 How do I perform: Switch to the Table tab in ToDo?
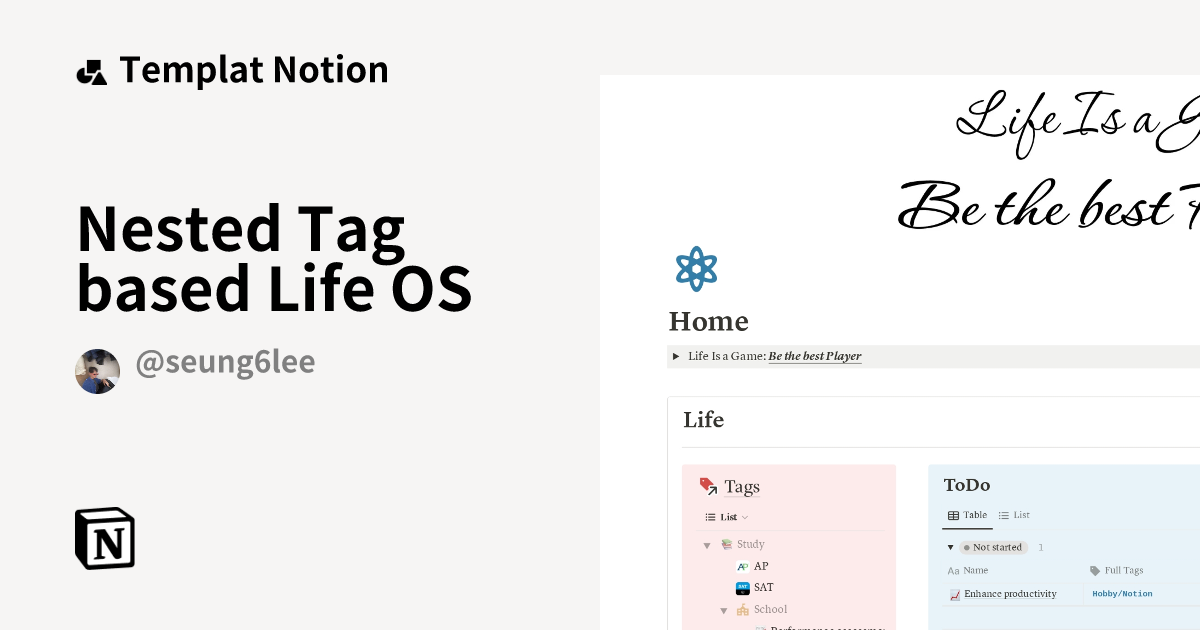967,515
